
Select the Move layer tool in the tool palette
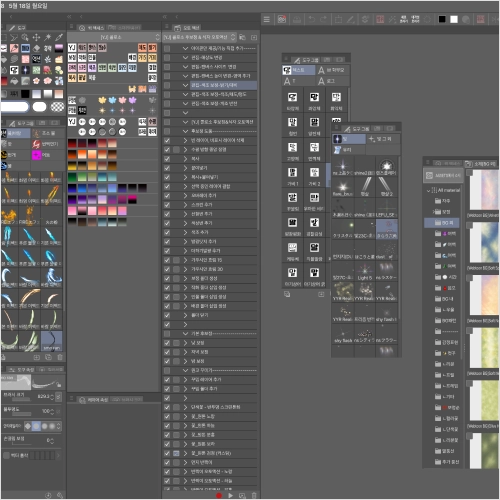36,37
